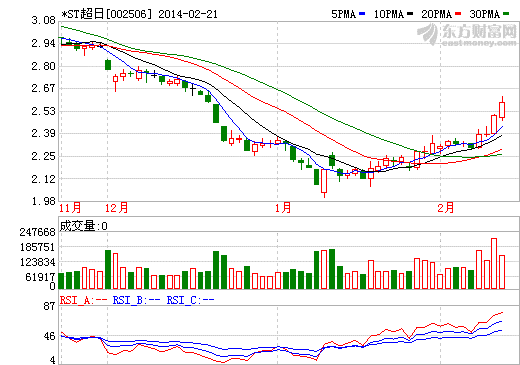Click the red color marker beside 20PMA
The height and width of the screenshot is (365, 520).
[458, 14]
